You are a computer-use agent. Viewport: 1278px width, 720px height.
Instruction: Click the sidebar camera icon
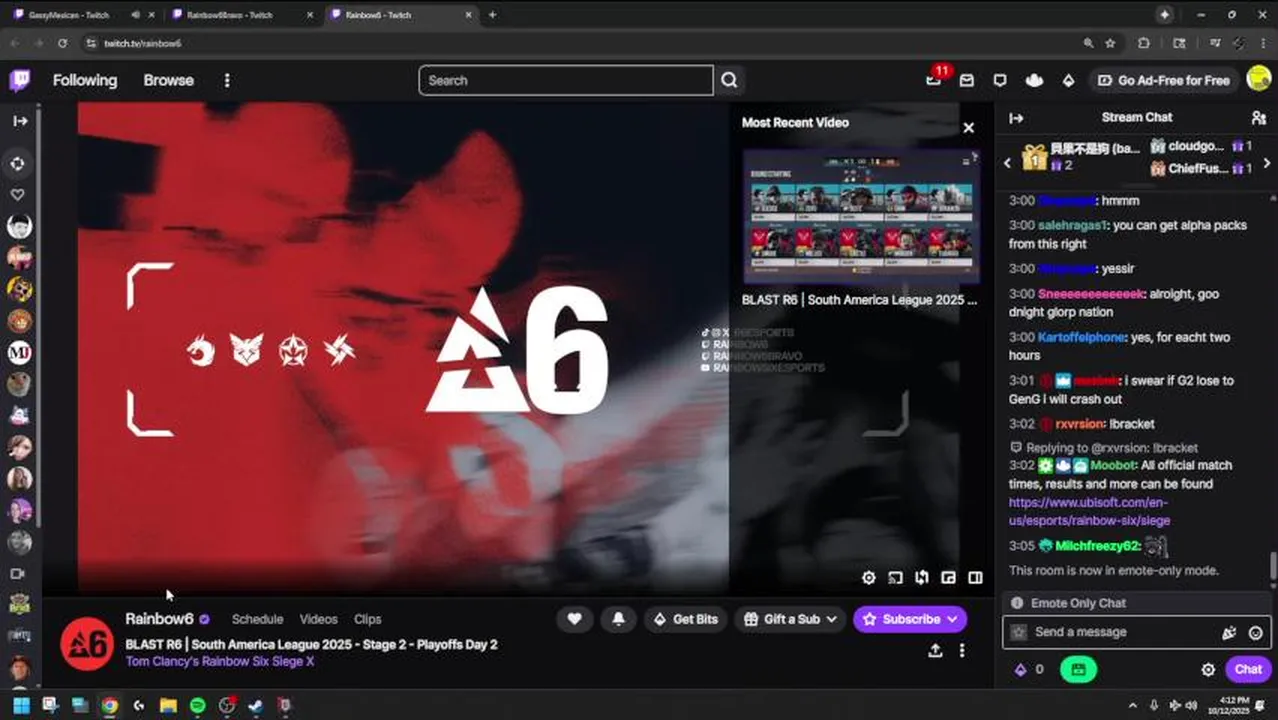click(x=18, y=574)
